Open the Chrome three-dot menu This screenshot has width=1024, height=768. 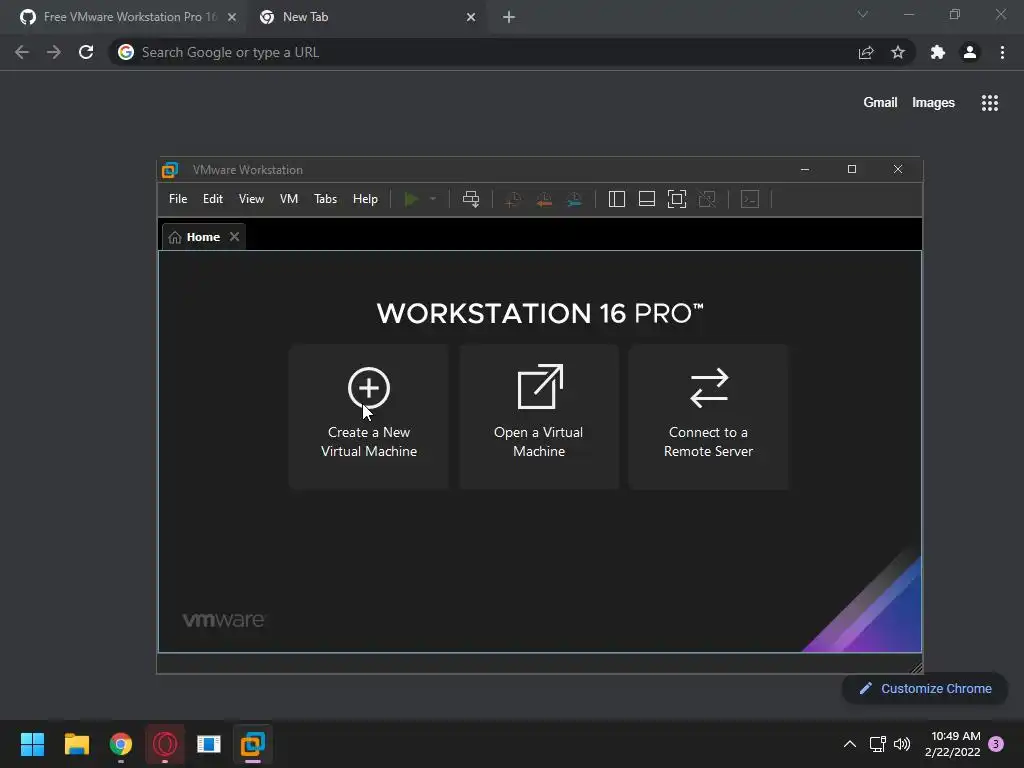click(x=1002, y=52)
